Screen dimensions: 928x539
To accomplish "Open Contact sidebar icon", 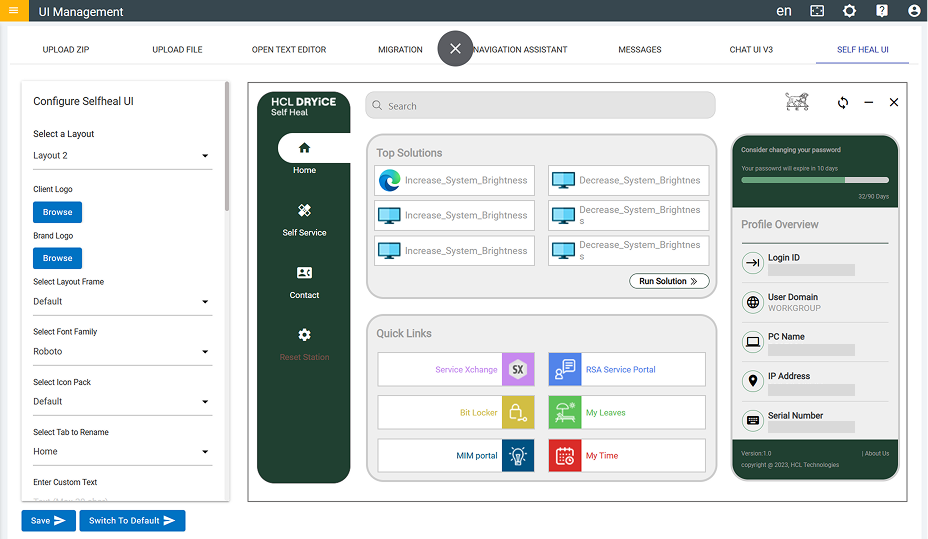I will [304, 273].
